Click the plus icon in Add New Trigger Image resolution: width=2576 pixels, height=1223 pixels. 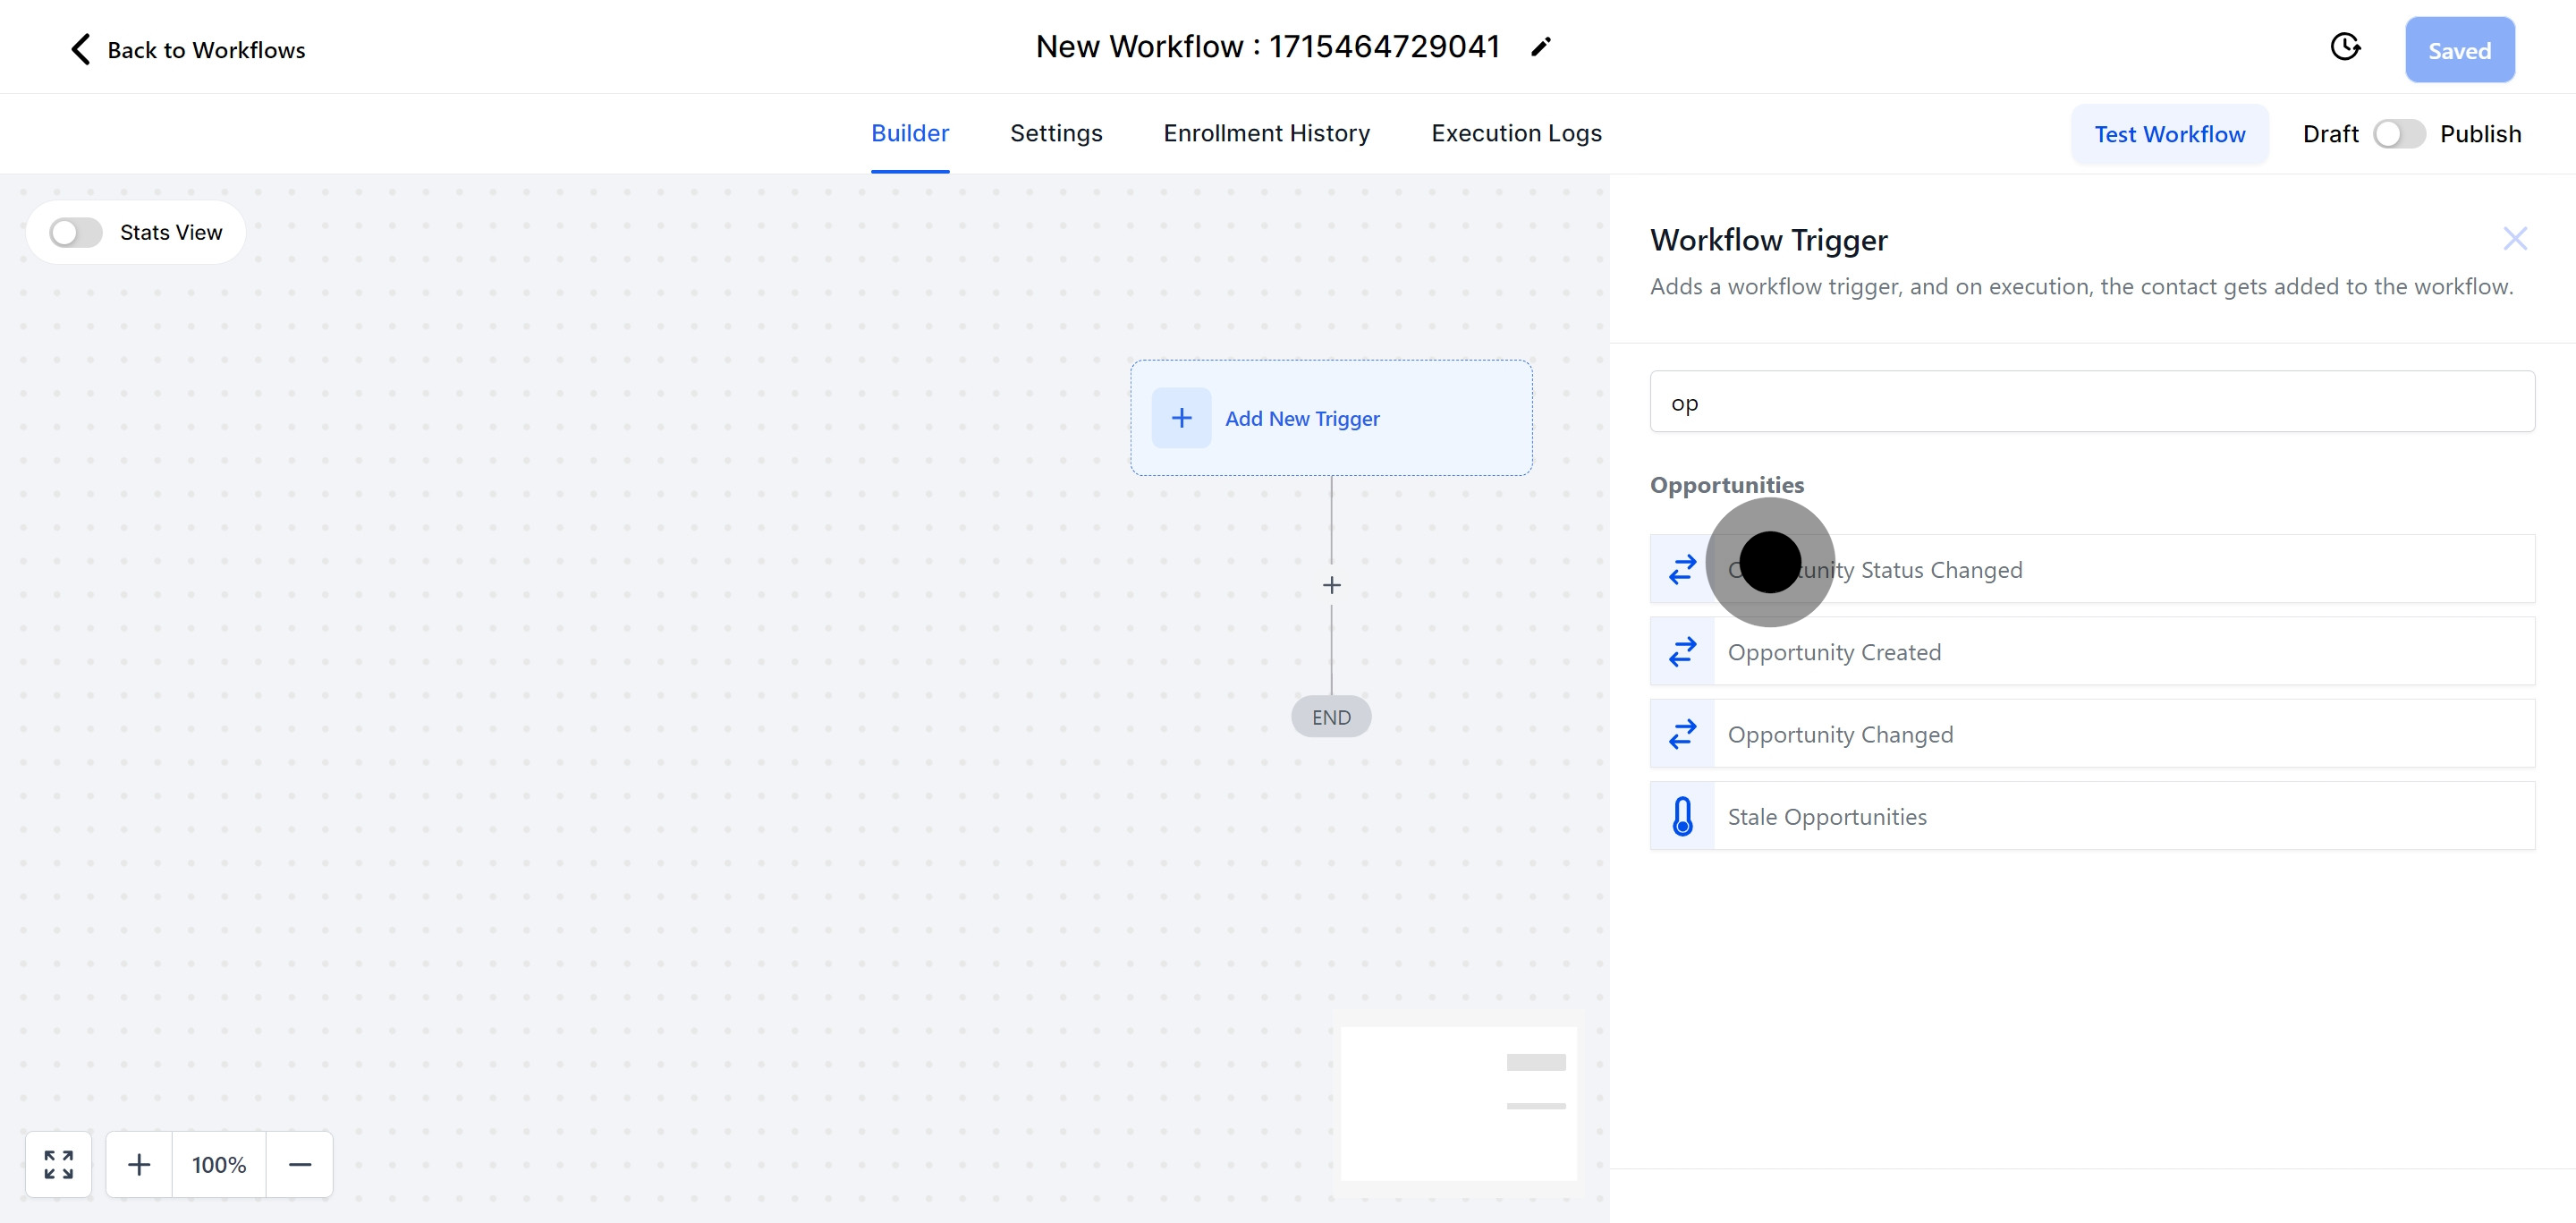click(1181, 418)
